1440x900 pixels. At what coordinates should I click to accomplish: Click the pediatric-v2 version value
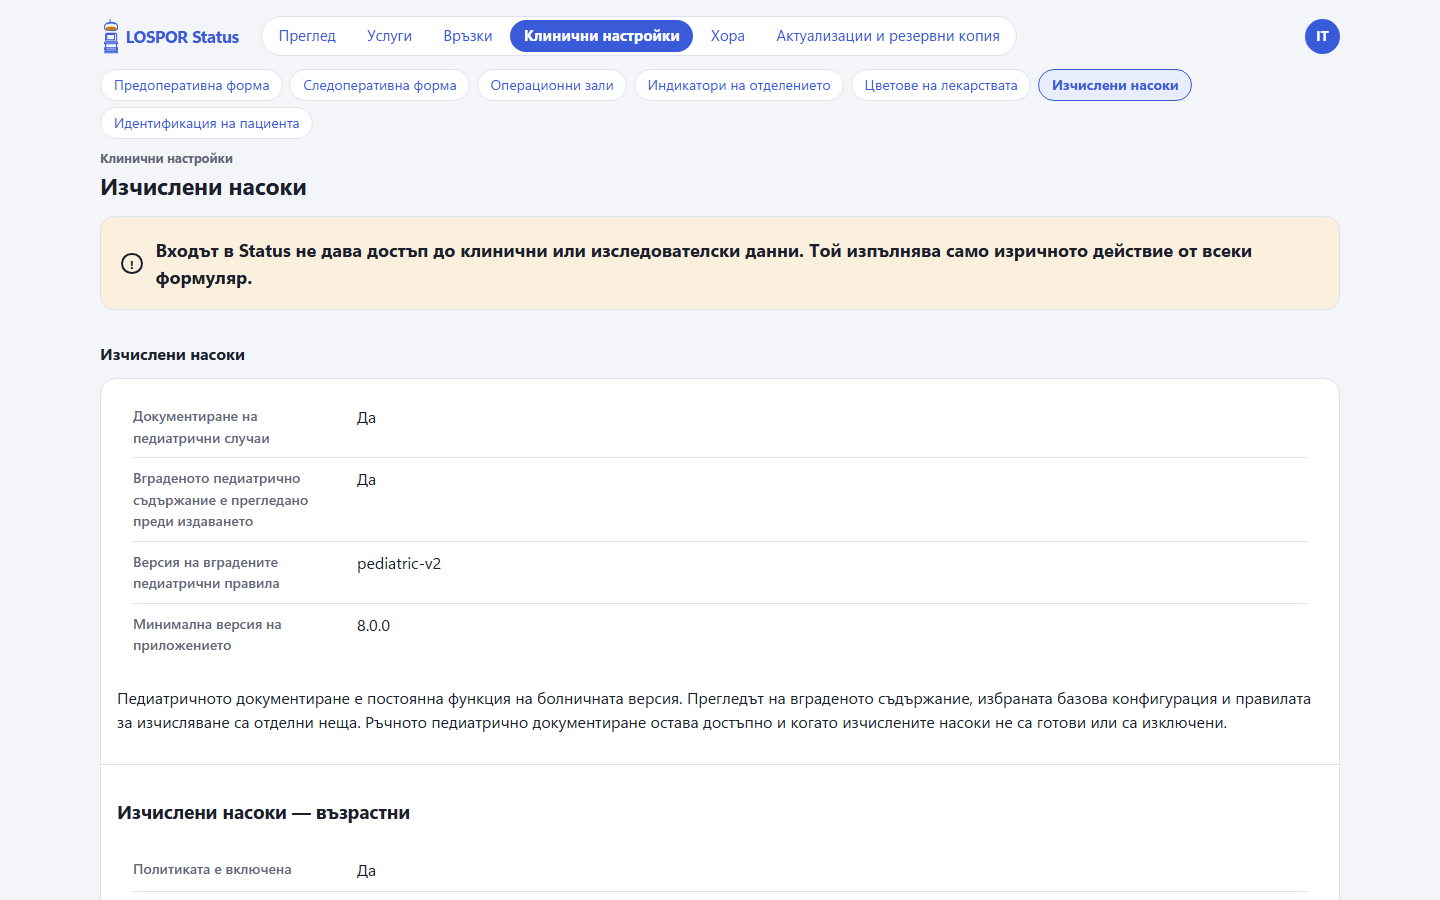(x=399, y=563)
